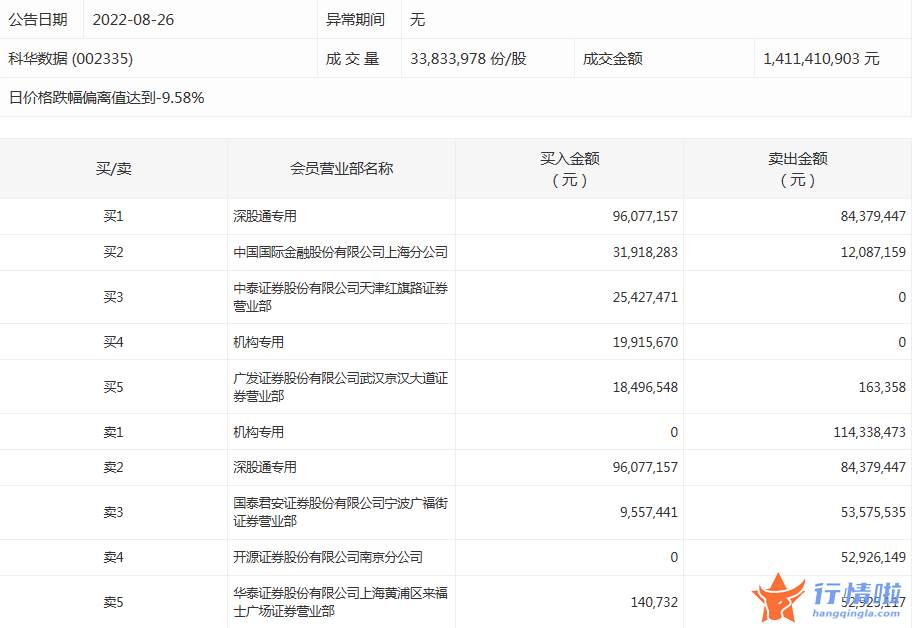Click the 成交量 label
The height and width of the screenshot is (628, 917).
(x=353, y=58)
